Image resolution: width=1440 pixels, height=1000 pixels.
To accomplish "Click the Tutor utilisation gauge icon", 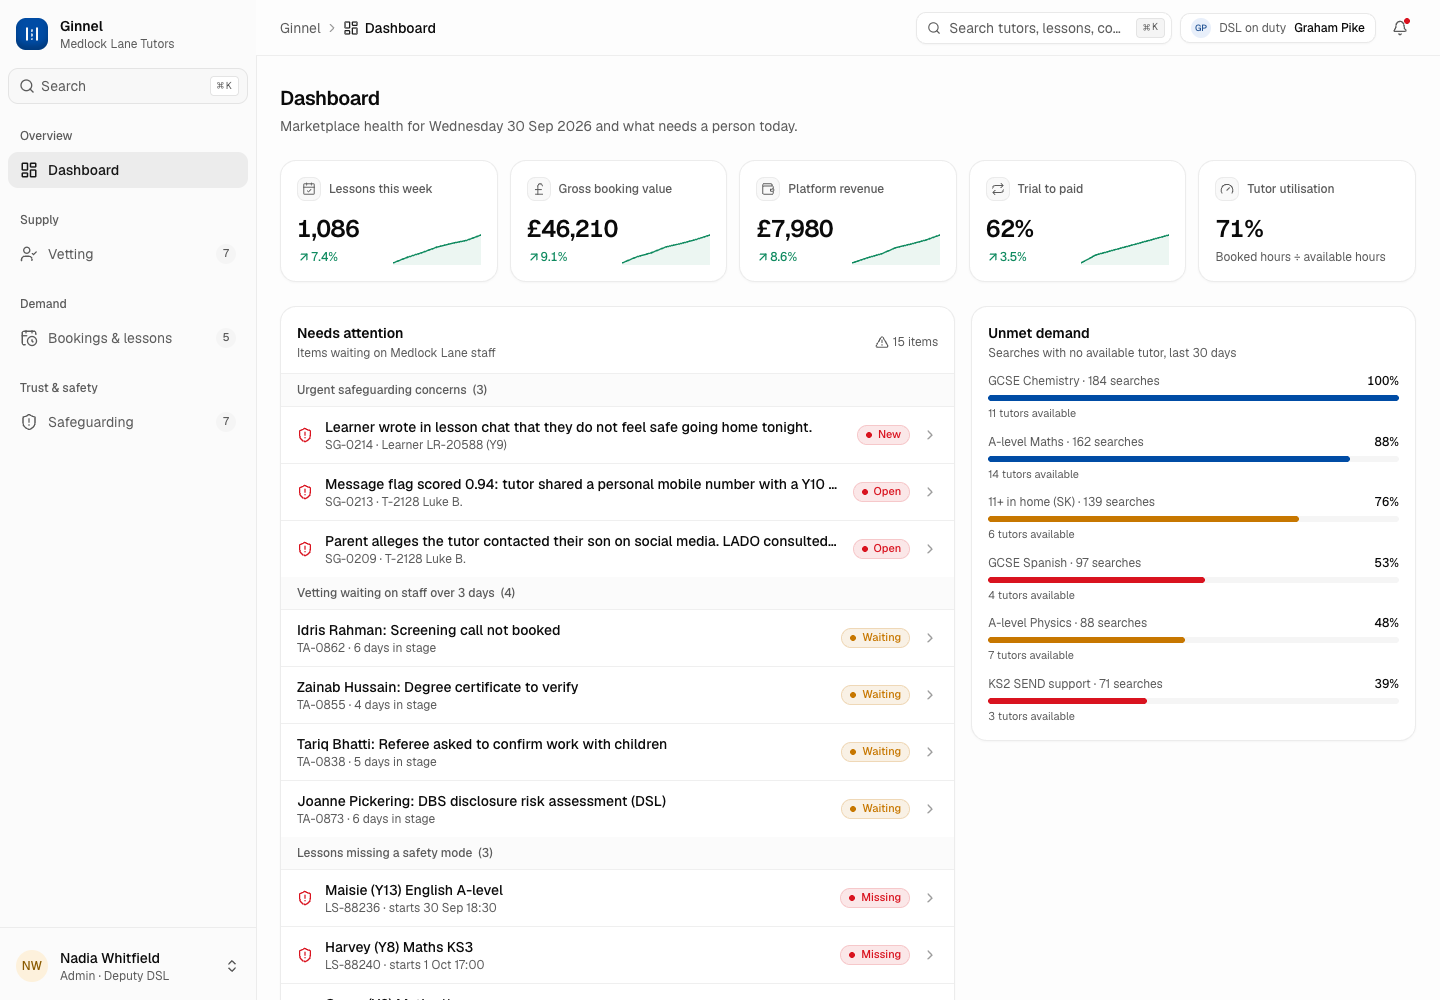I will pyautogui.click(x=1227, y=189).
